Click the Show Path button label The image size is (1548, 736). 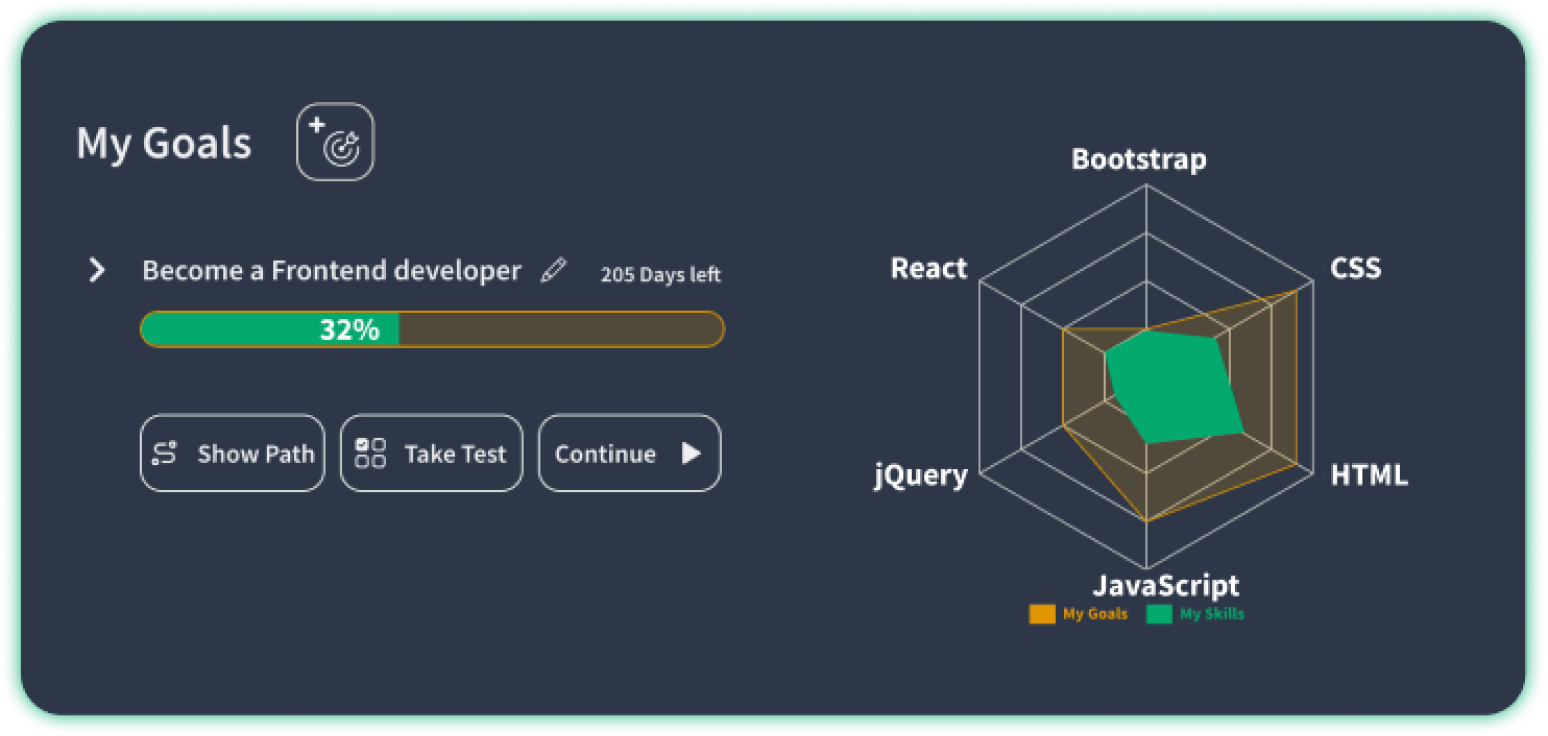pyautogui.click(x=255, y=454)
